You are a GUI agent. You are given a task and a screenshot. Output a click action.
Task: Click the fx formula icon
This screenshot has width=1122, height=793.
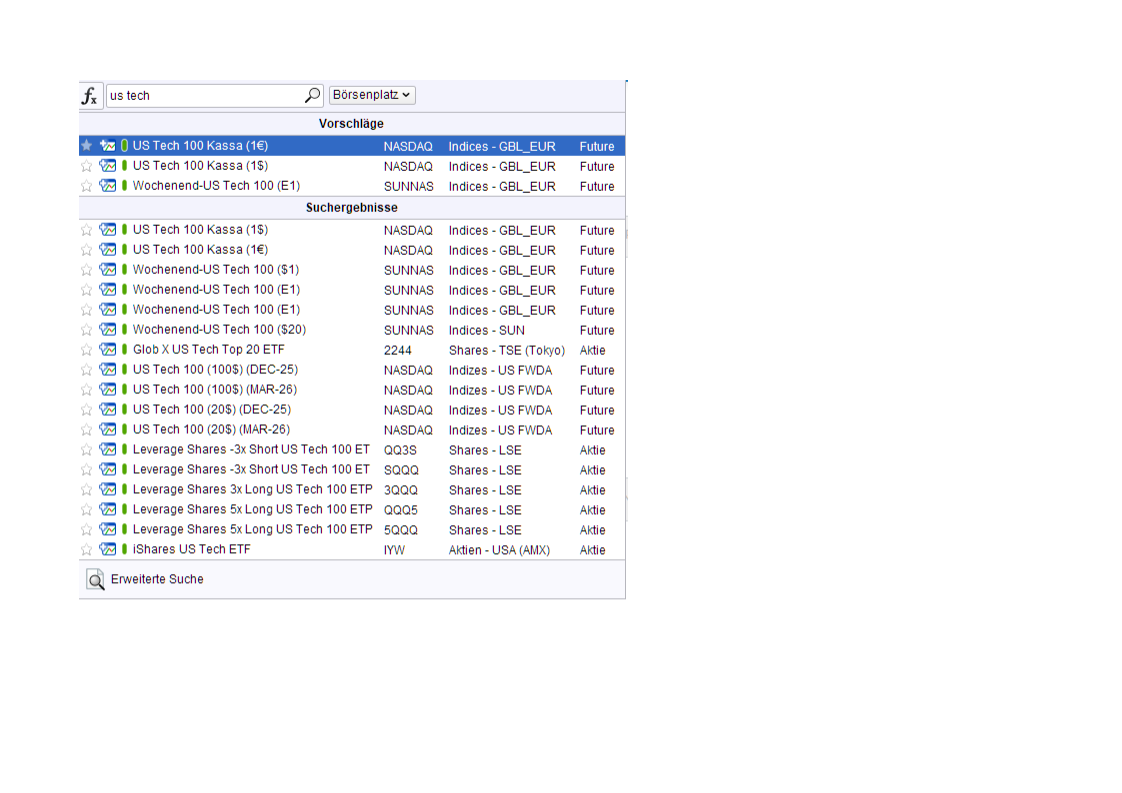pos(90,95)
